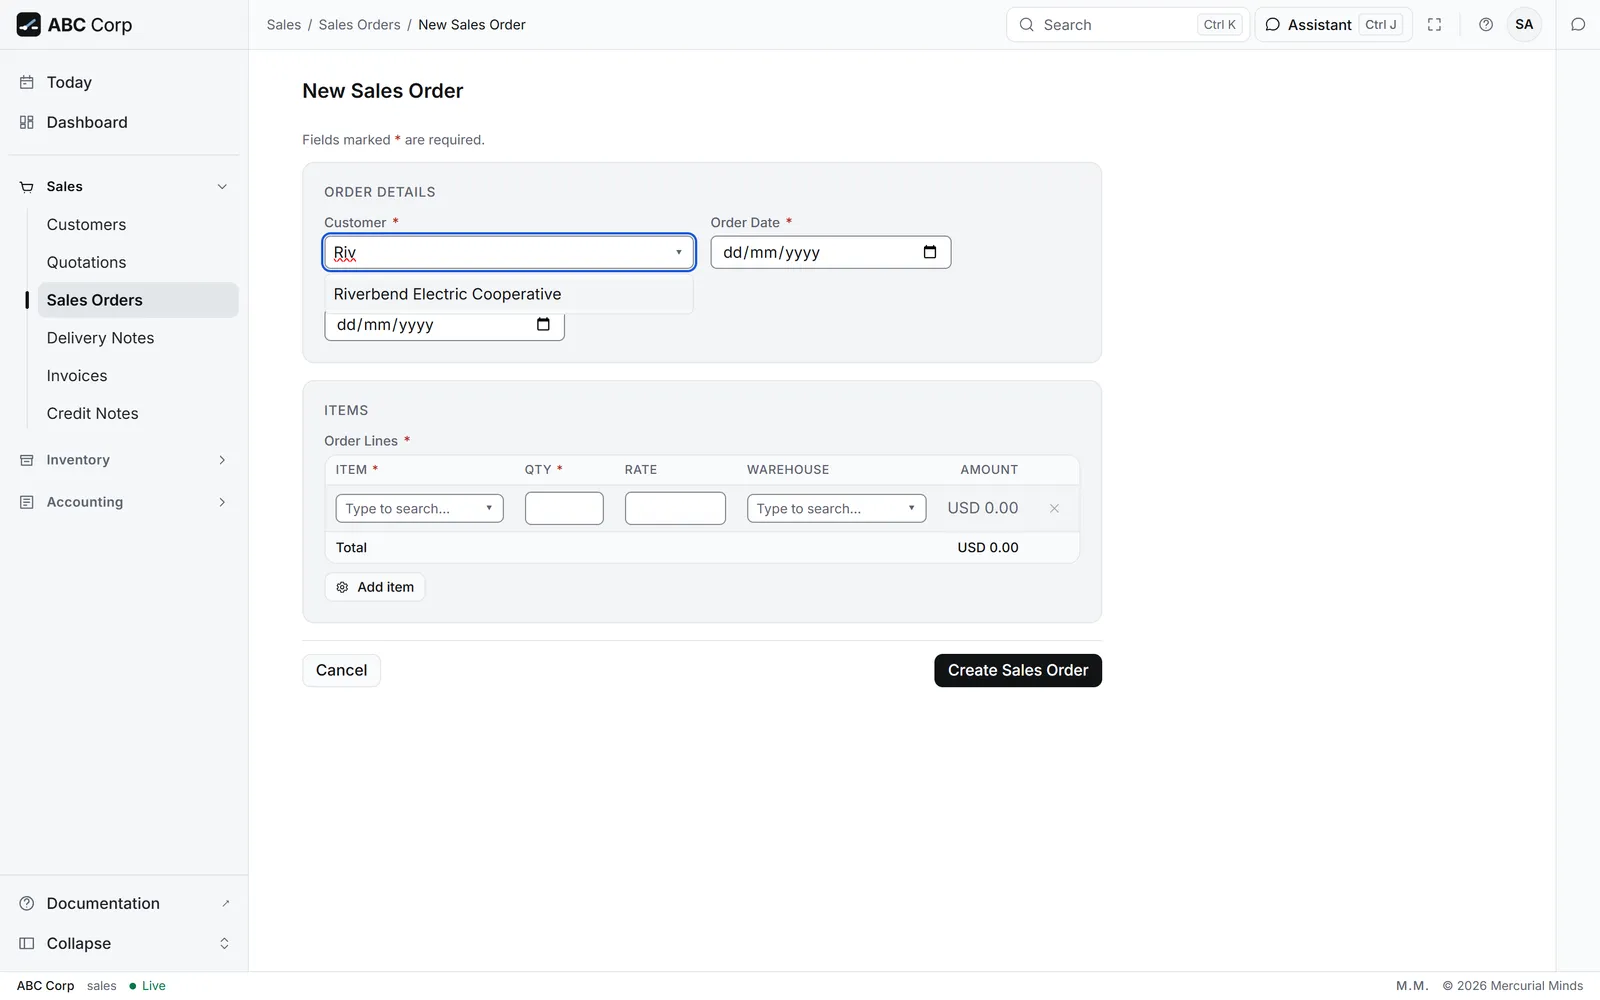Open the Order Date calendar picker
This screenshot has height=1000, width=1600.
930,252
